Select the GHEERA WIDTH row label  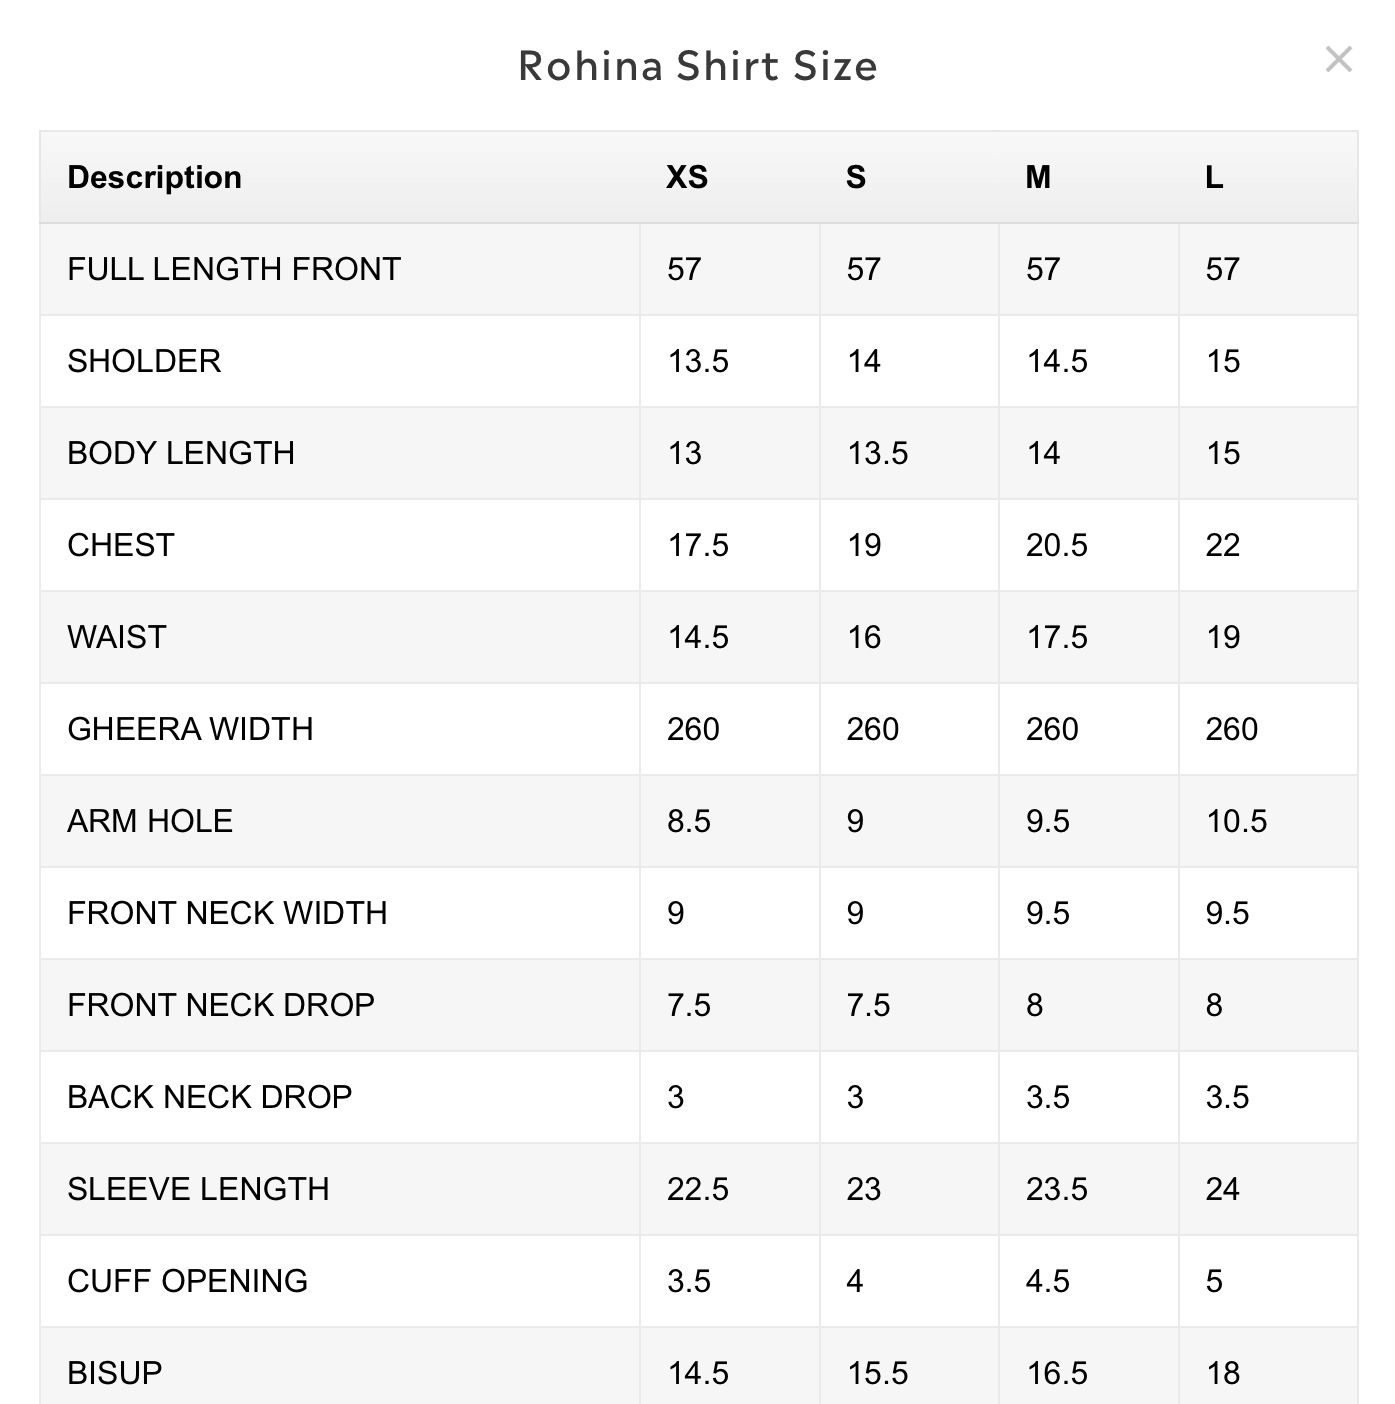pos(190,729)
